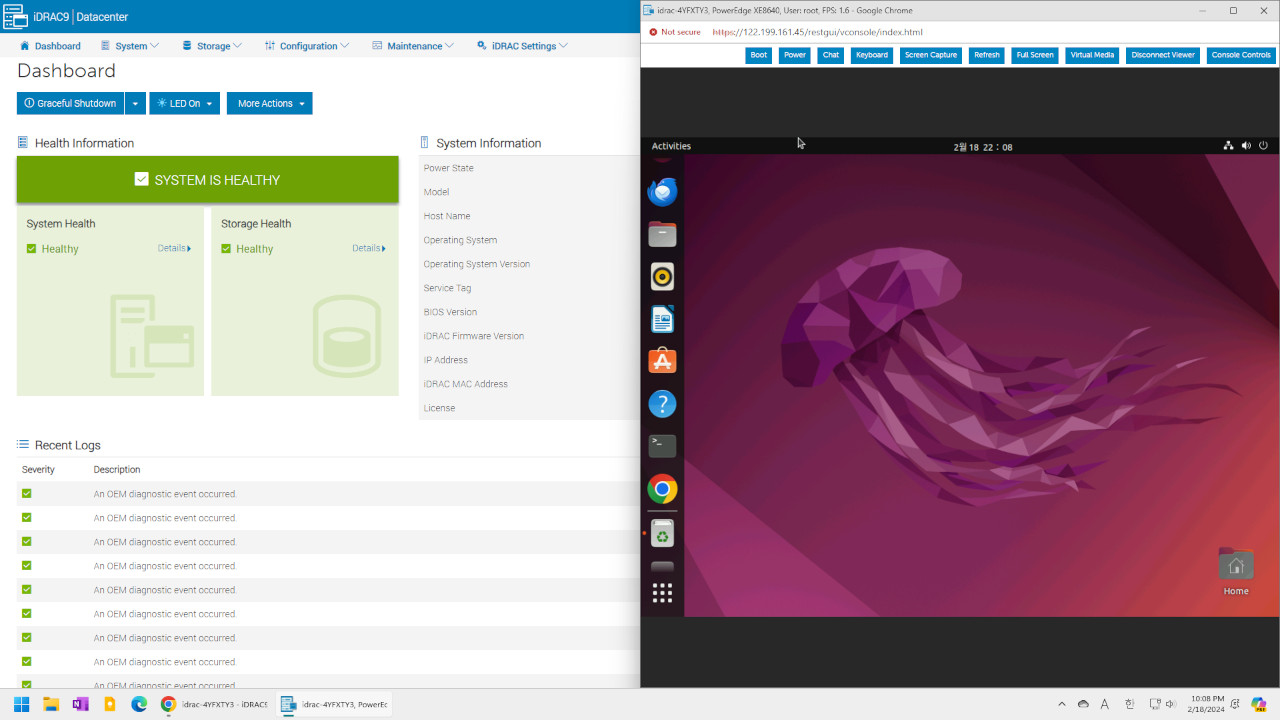Show Applications grid in dock
The image size is (1280, 720).
[662, 593]
